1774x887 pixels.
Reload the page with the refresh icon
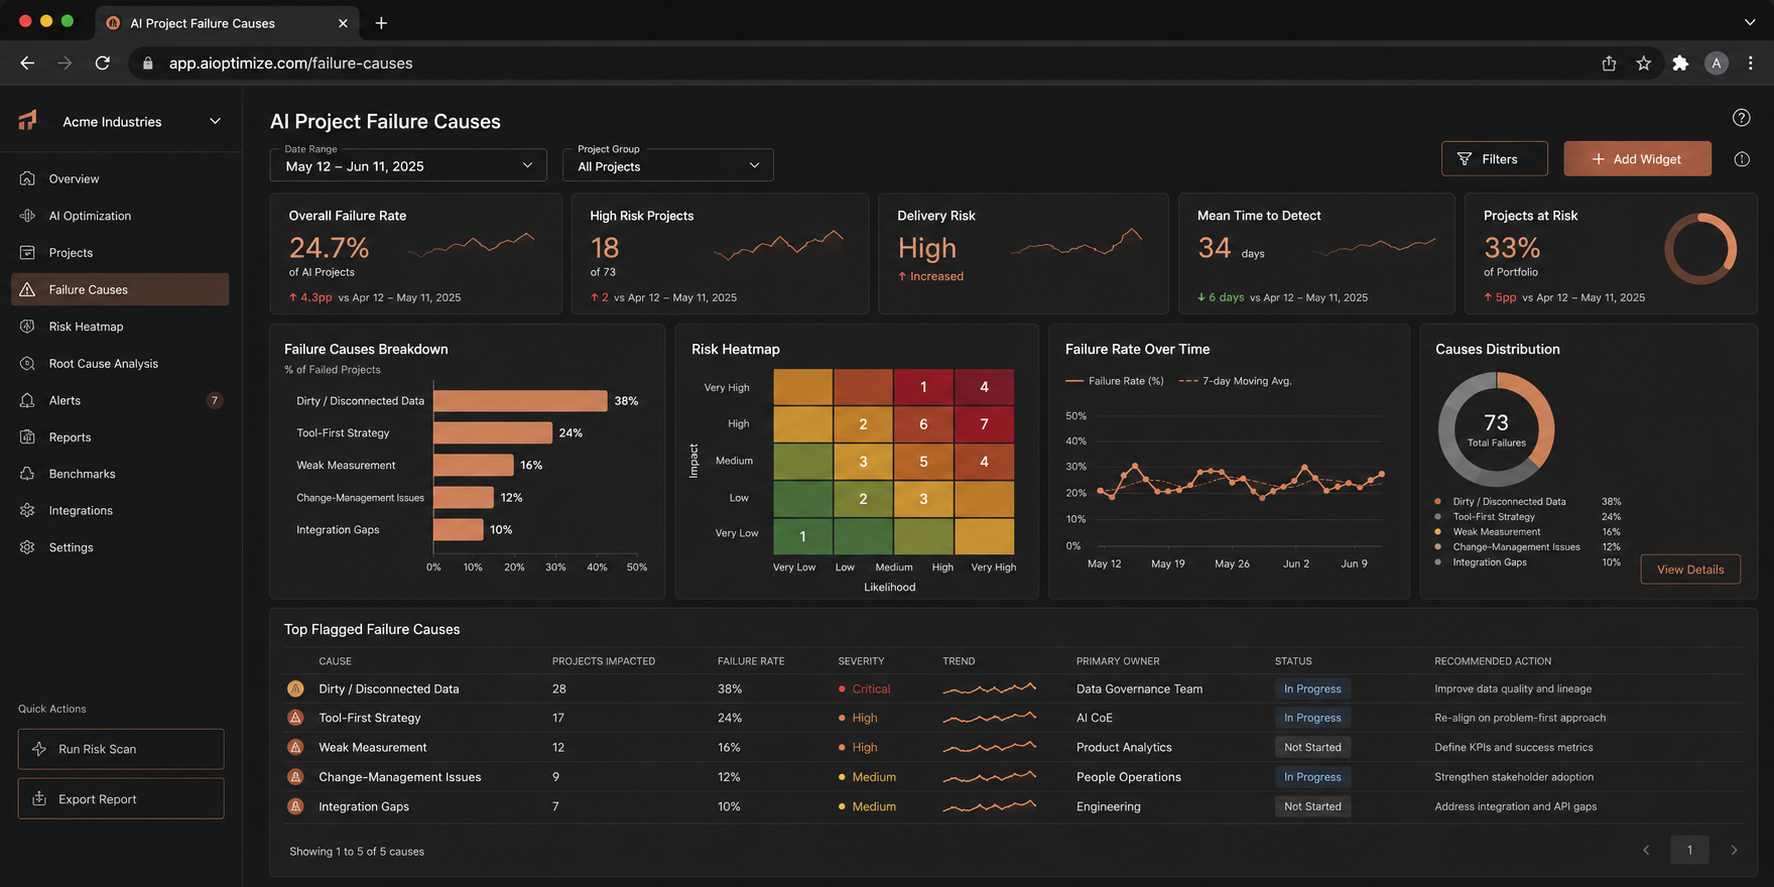[102, 63]
